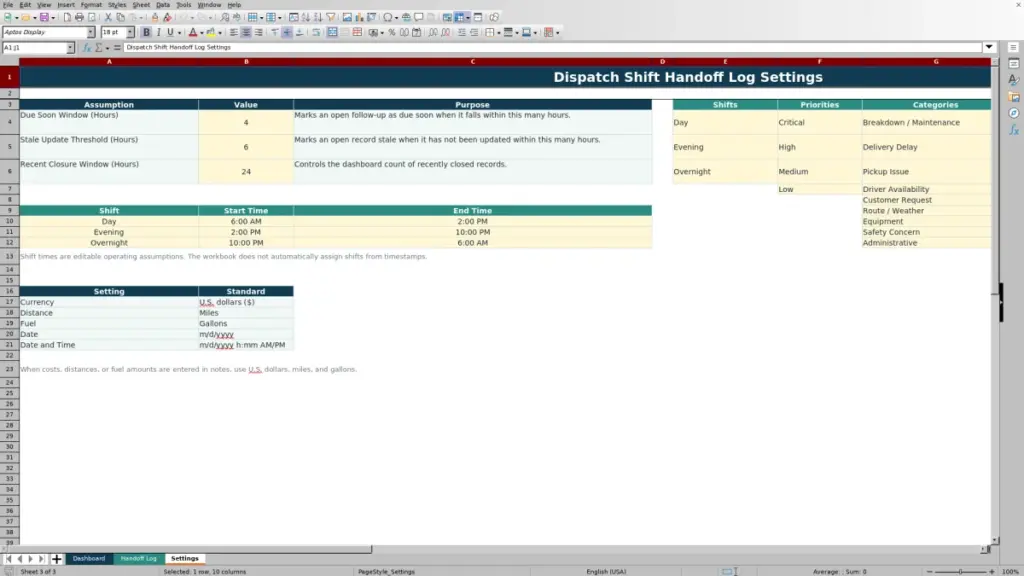Open the font color dropdown arrow

[x=202, y=33]
